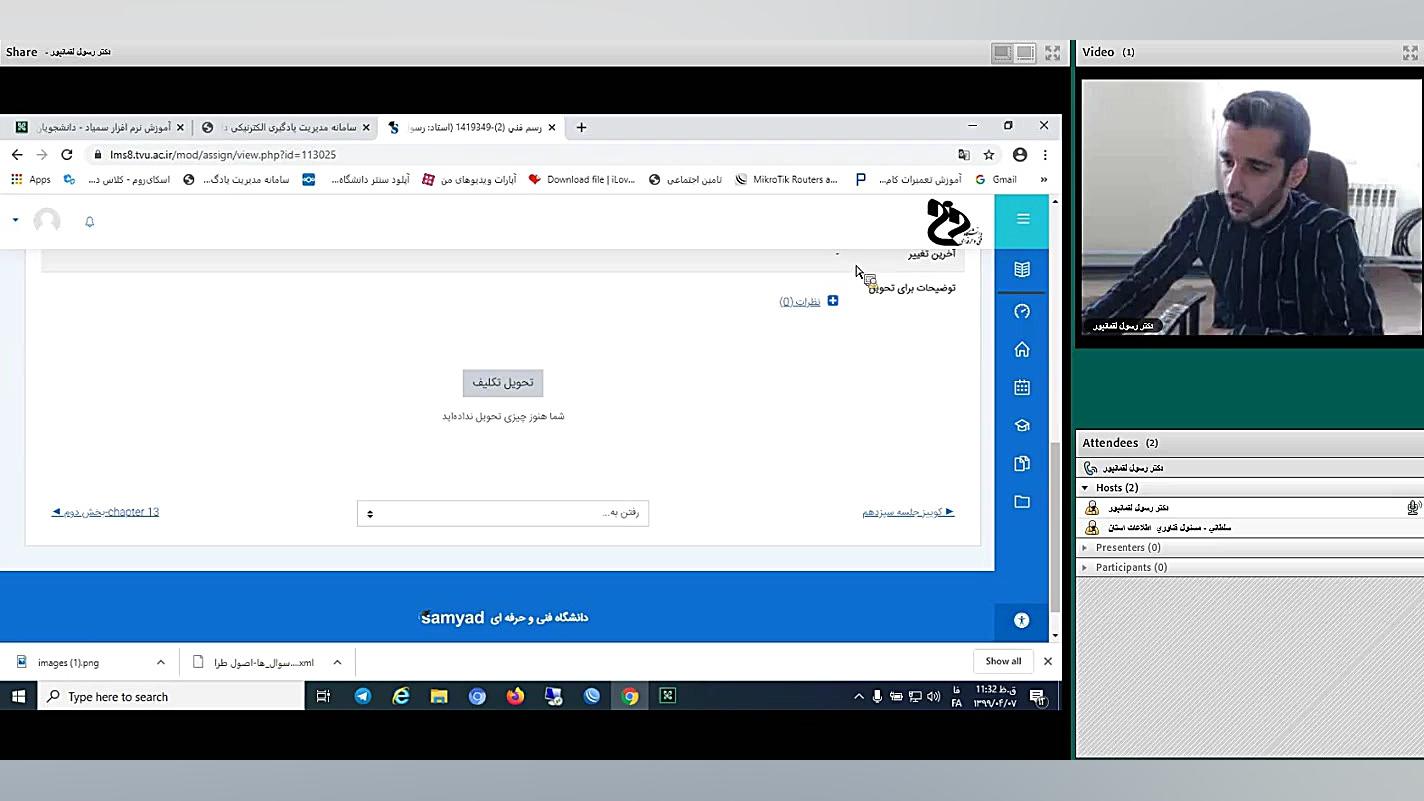Open the graduation cap icon in the sidebar
Screen dimensions: 1424x801
pyautogui.click(x=1022, y=425)
